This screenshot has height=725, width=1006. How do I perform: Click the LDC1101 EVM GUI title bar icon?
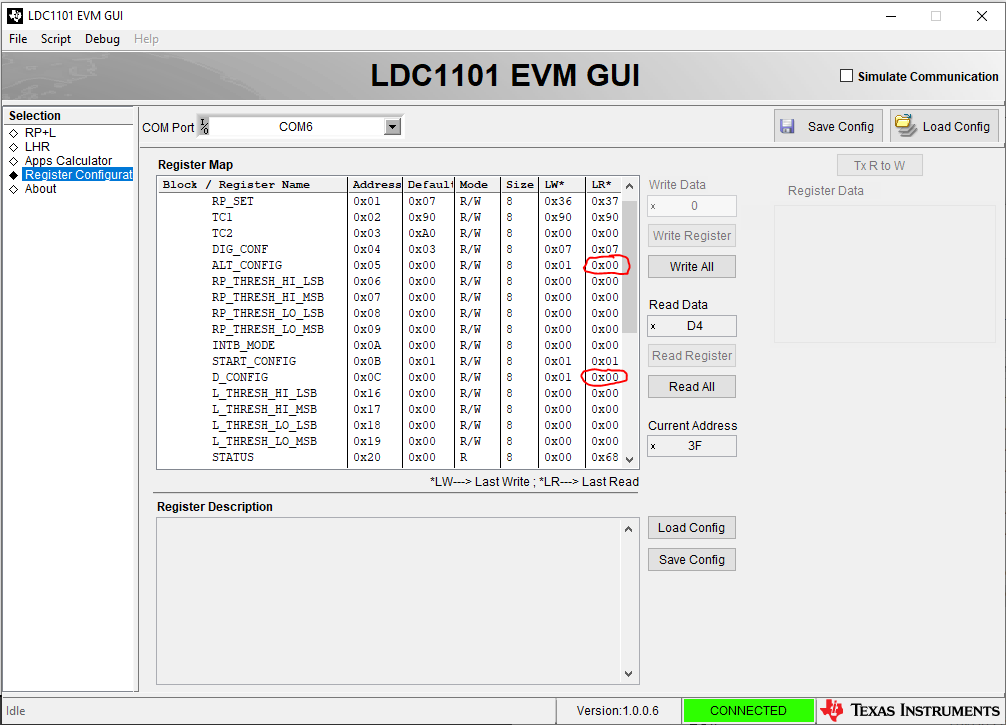point(14,15)
